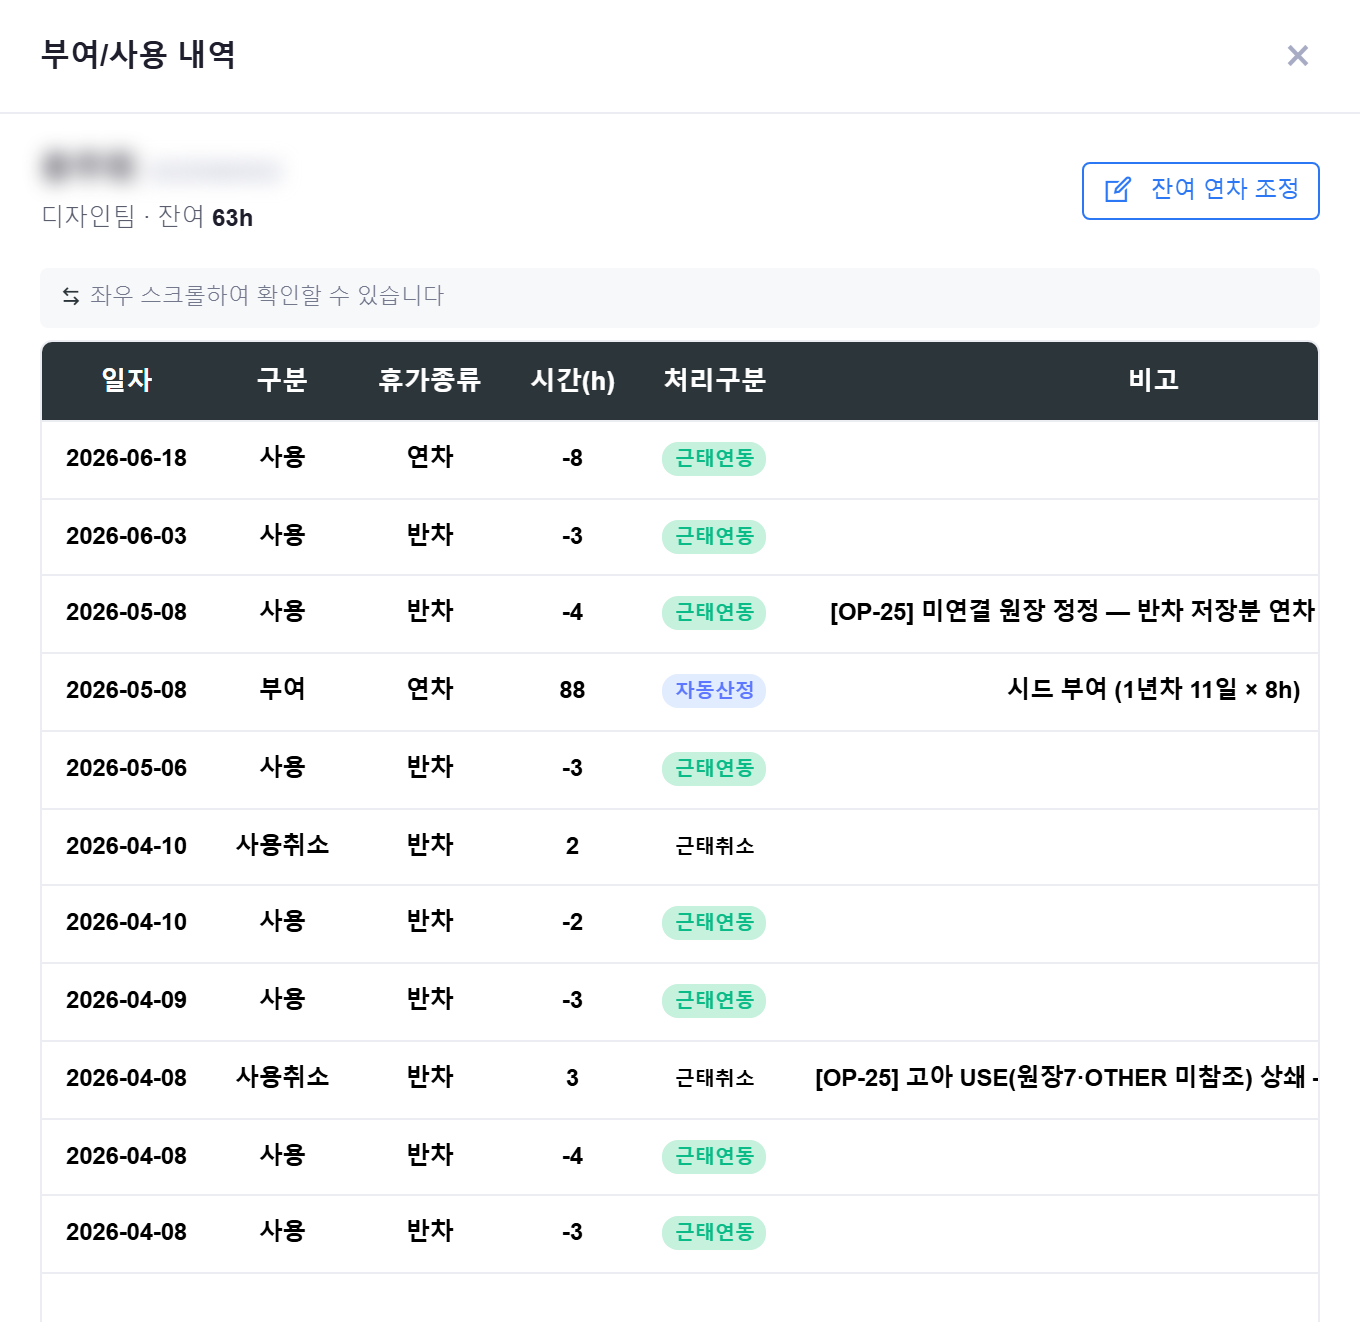This screenshot has width=1360, height=1322.
Task: Click the 처리구분 column header
Action: point(714,380)
